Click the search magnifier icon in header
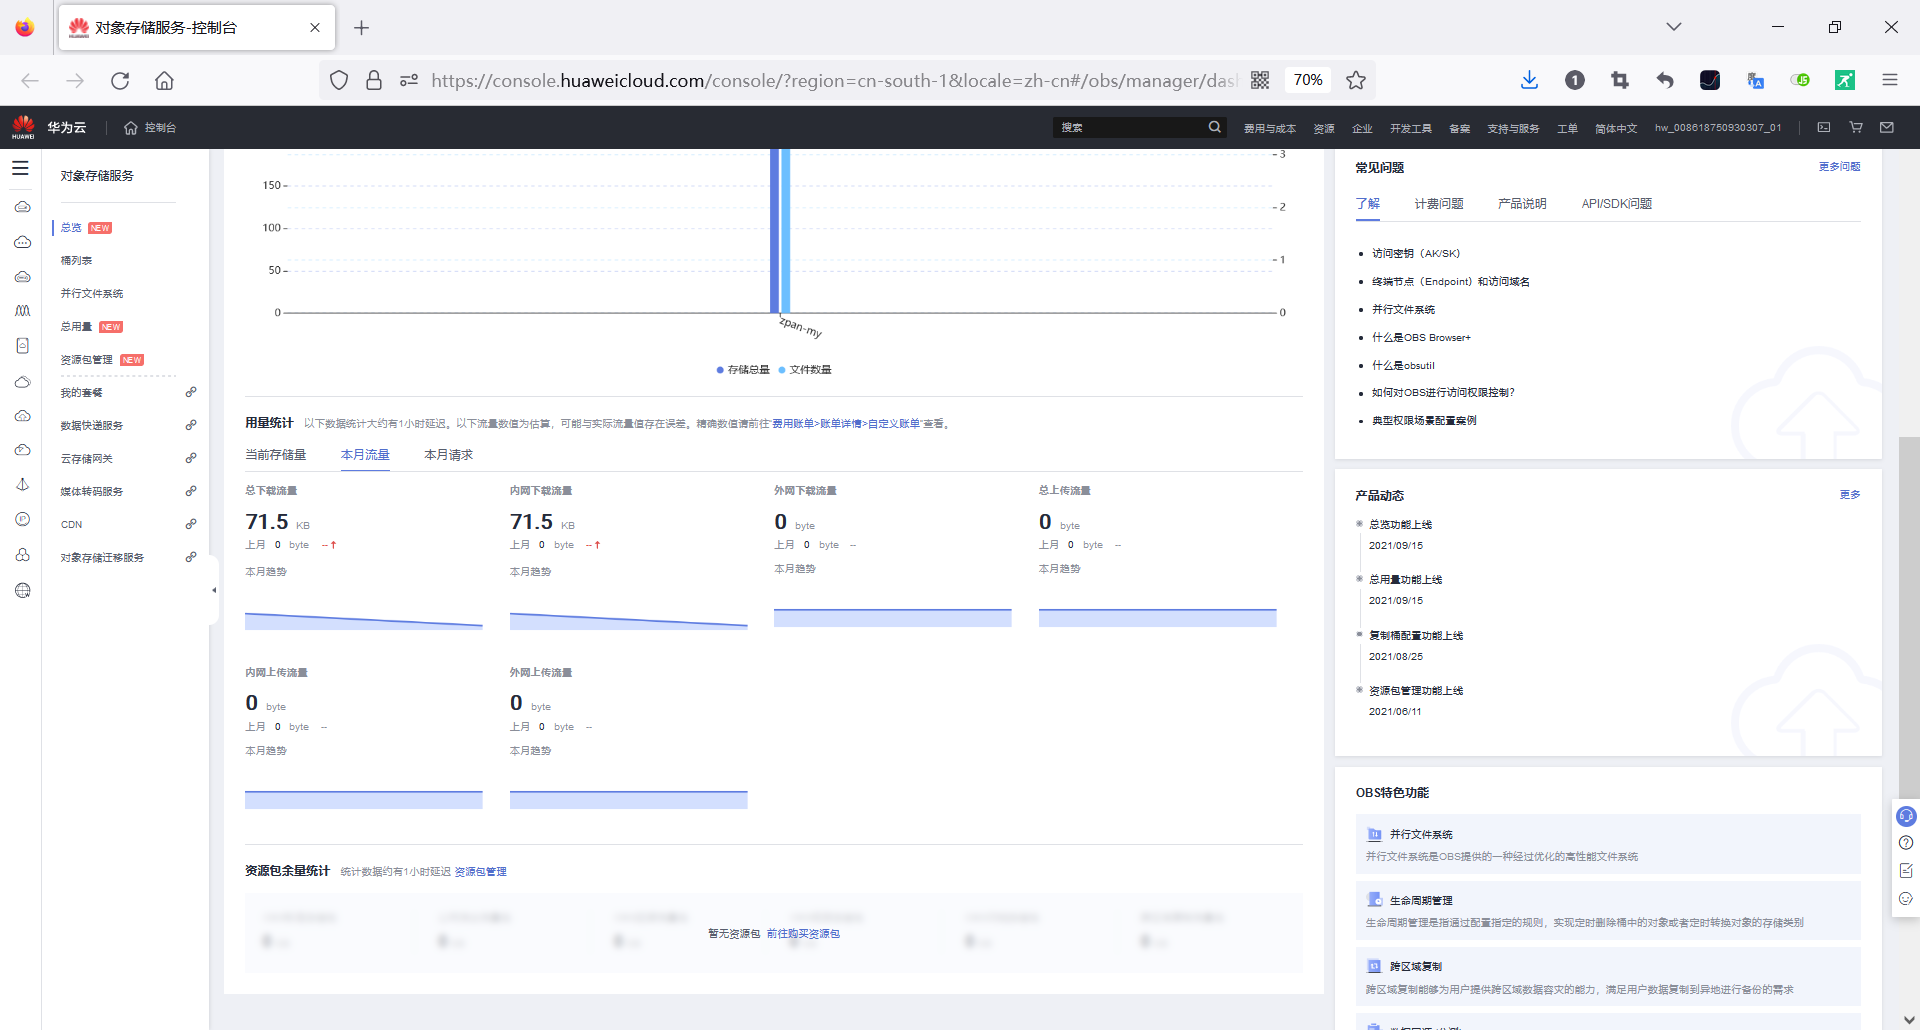 click(1214, 127)
